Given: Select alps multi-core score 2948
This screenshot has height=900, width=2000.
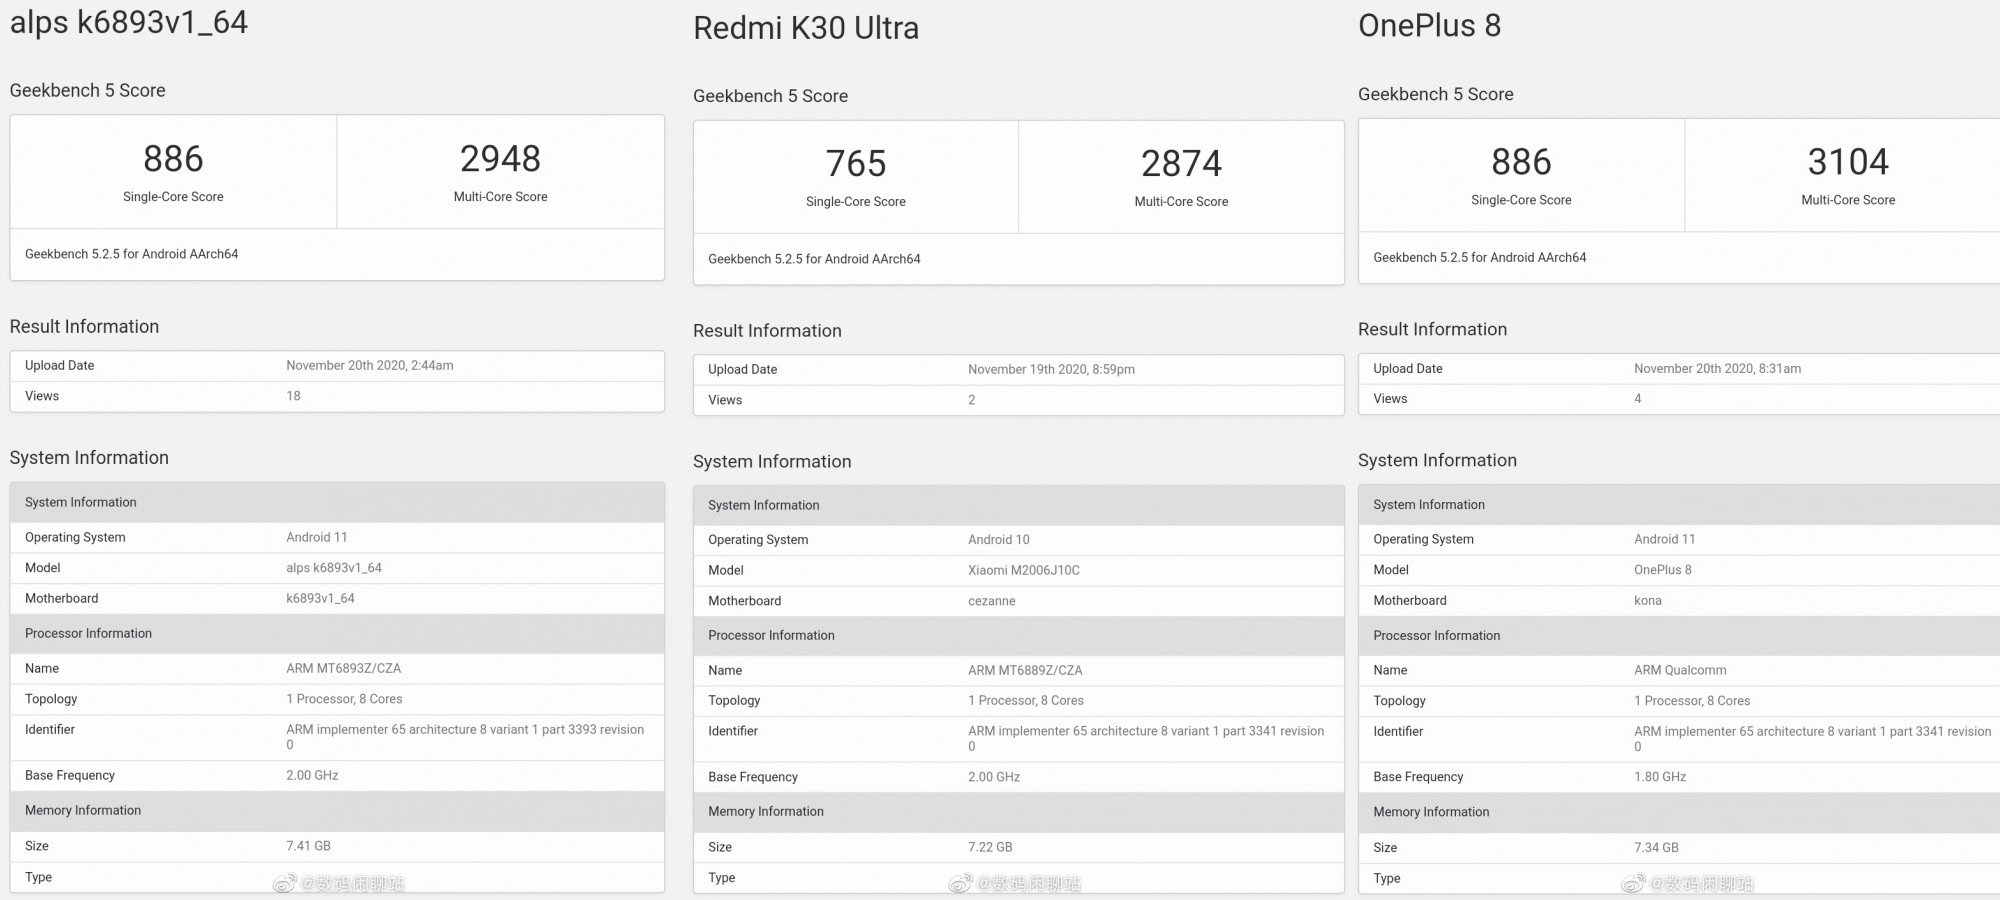Looking at the screenshot, I should pos(500,159).
